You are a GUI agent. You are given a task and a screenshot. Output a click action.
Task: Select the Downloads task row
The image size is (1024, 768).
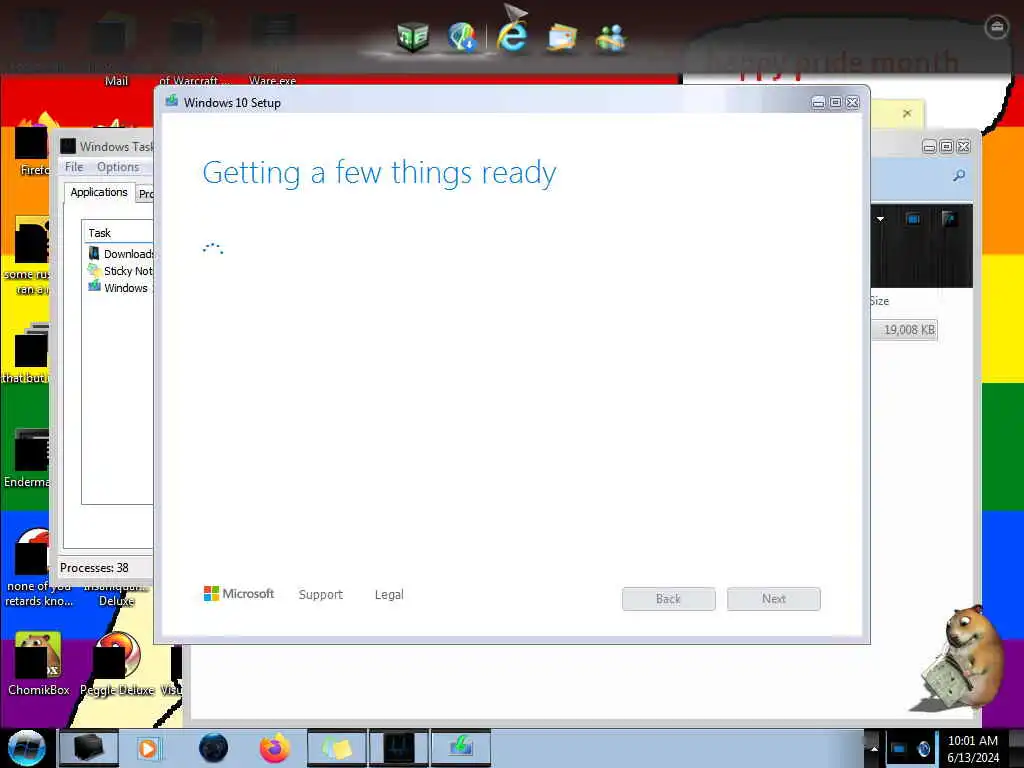121,253
